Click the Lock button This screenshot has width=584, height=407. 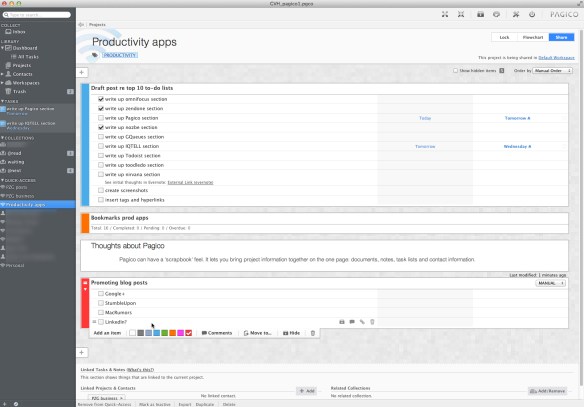pyautogui.click(x=504, y=37)
